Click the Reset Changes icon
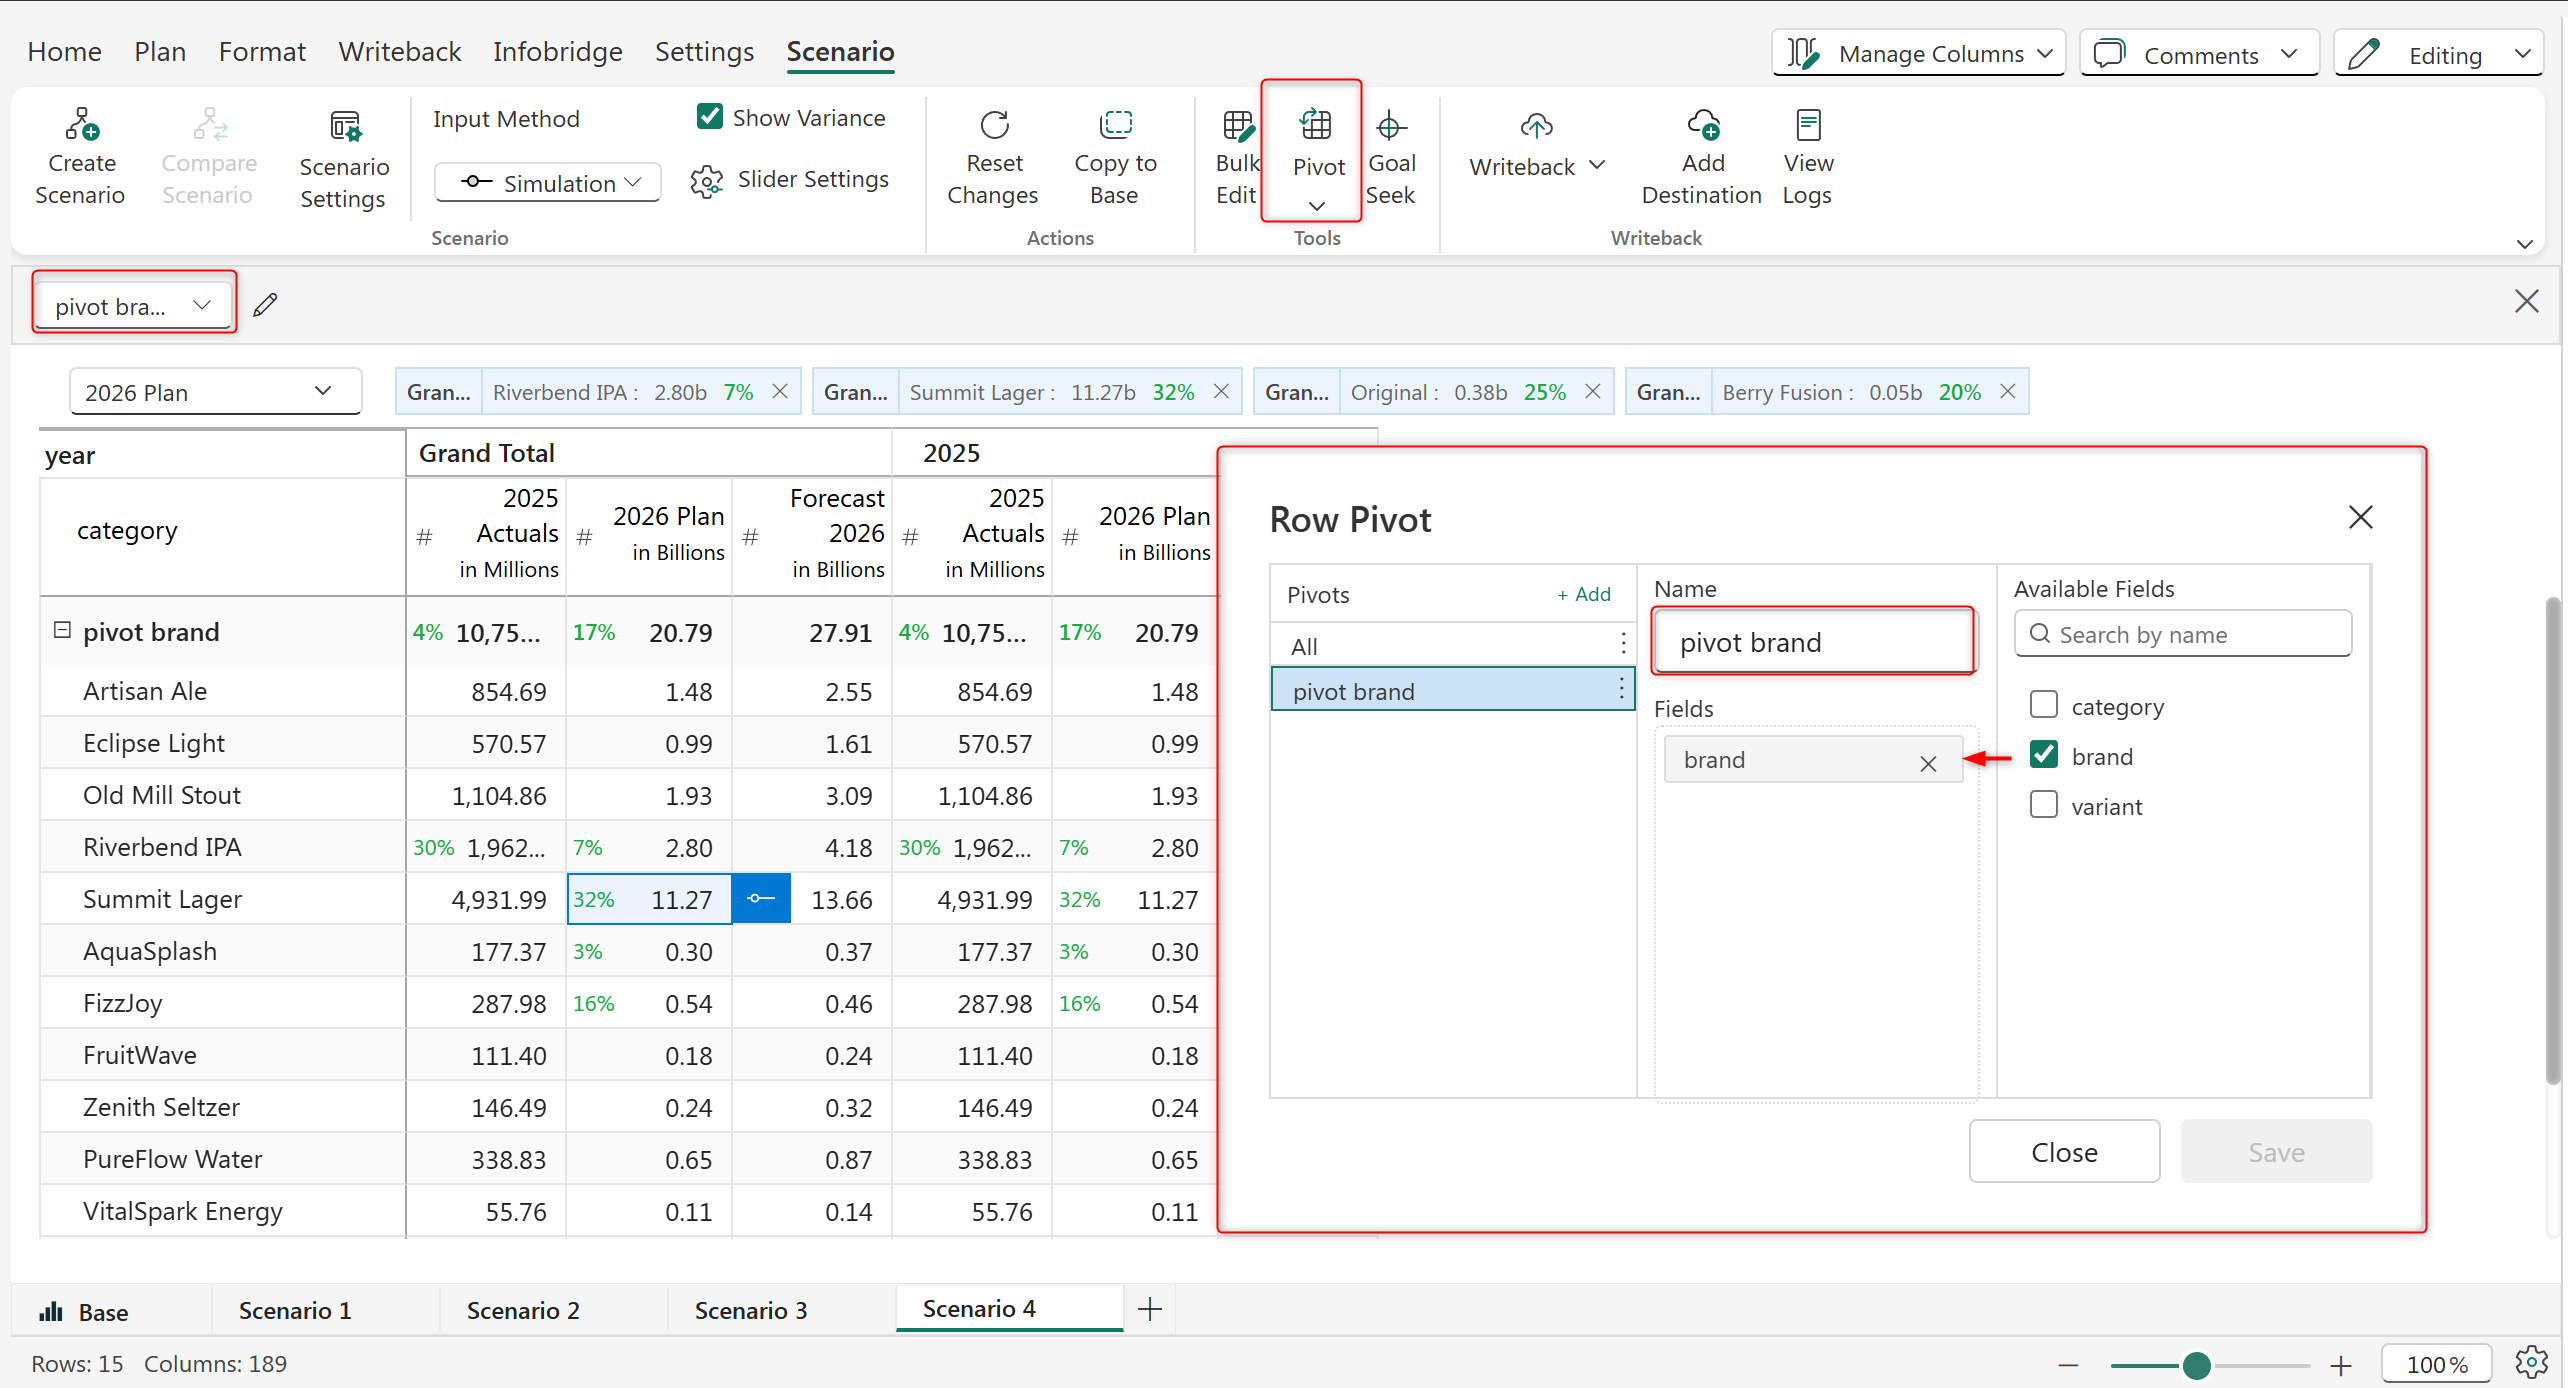Screen dimensions: 2568x1388 click(x=993, y=125)
